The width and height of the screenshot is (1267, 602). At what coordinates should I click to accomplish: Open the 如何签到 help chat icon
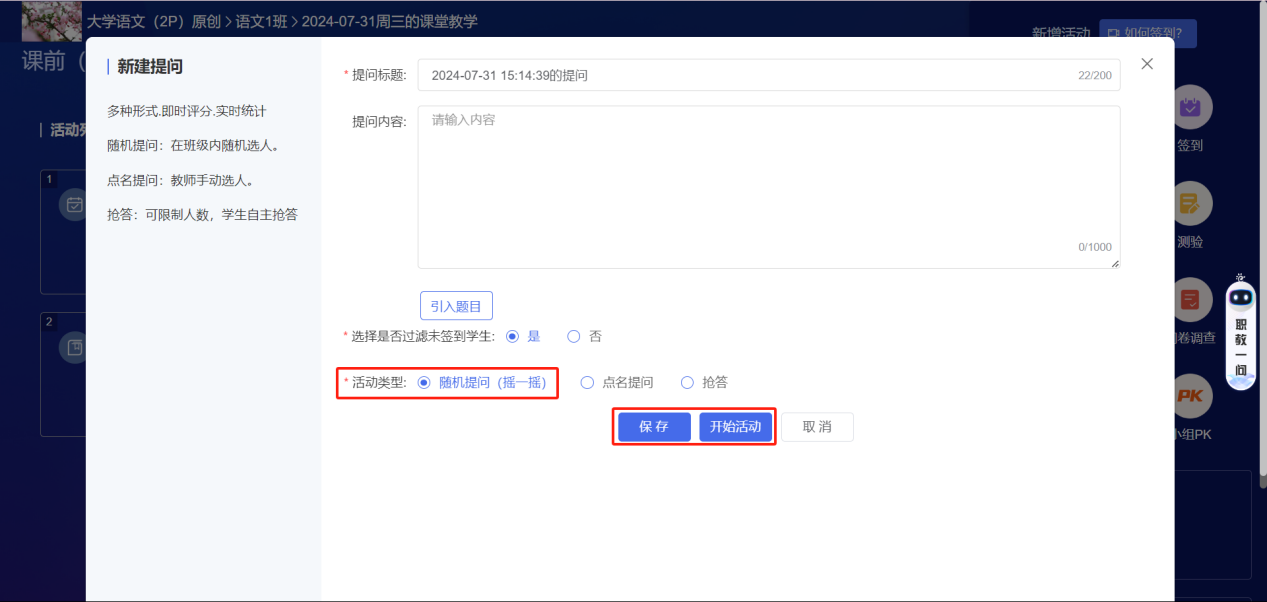click(1146, 32)
